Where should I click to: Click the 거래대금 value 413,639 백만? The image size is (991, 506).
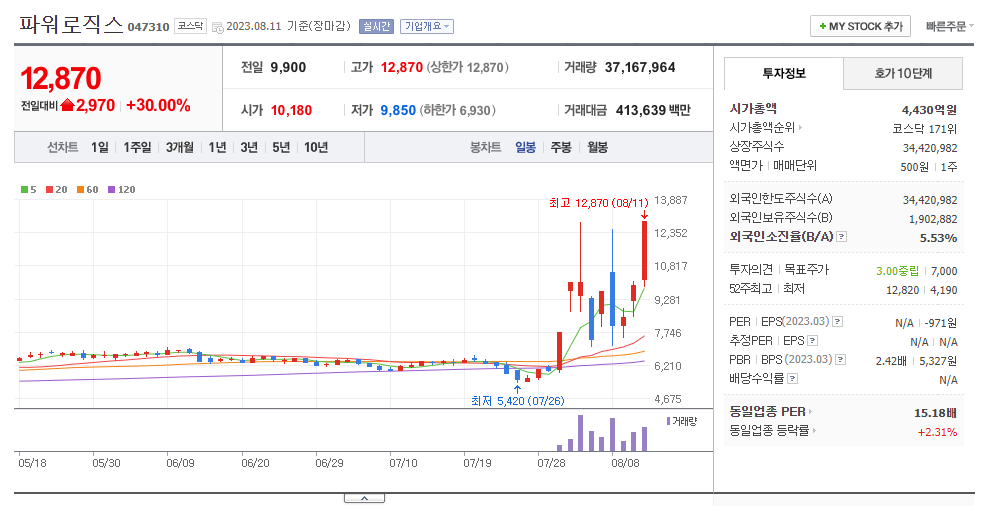(653, 111)
